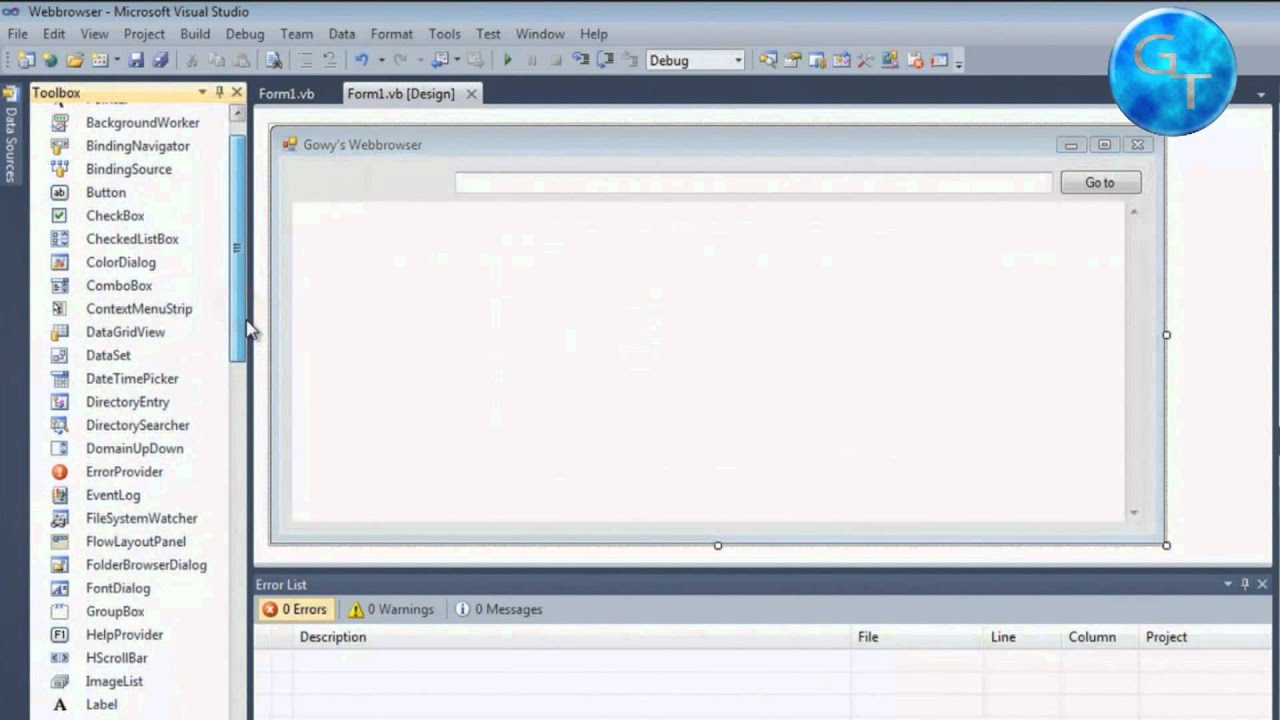Open the Undo history dropdown arrow
This screenshot has height=720, width=1280.
(x=381, y=60)
